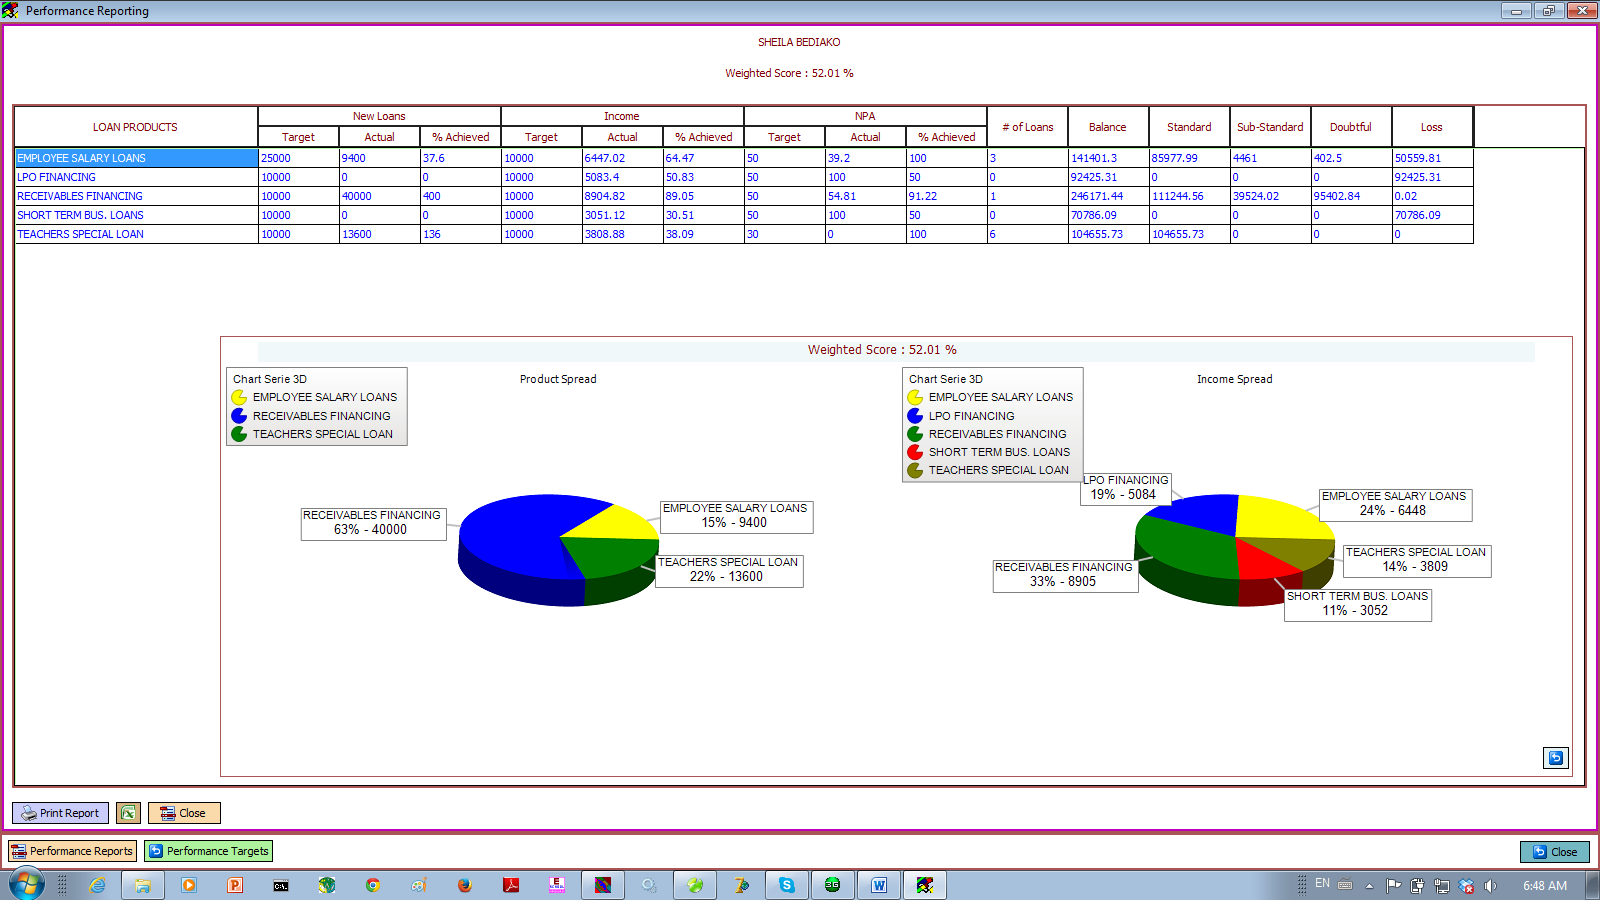Open PowerPoint from the taskbar
The image size is (1600, 900).
235,885
